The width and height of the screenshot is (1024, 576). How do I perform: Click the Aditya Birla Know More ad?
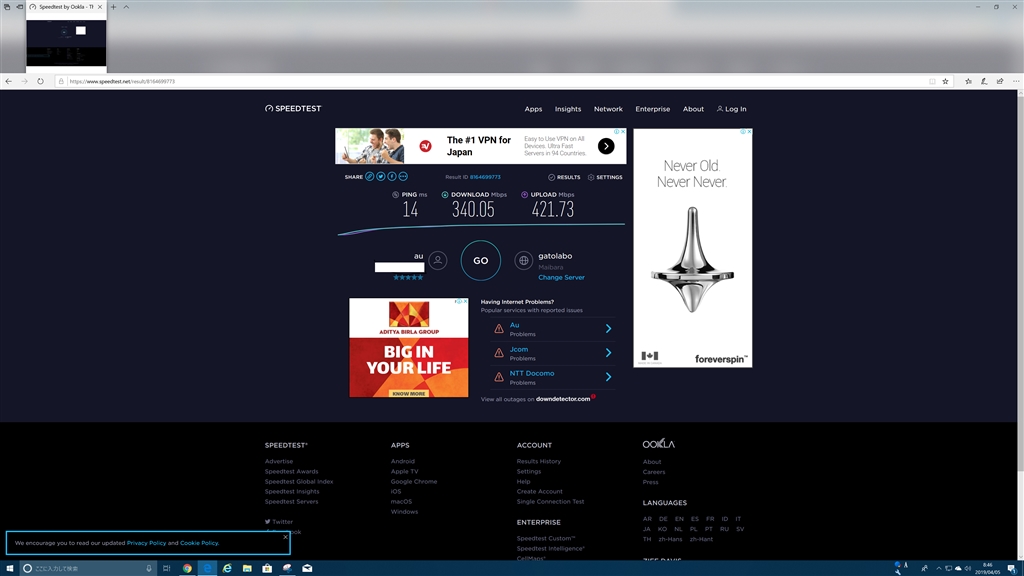409,394
